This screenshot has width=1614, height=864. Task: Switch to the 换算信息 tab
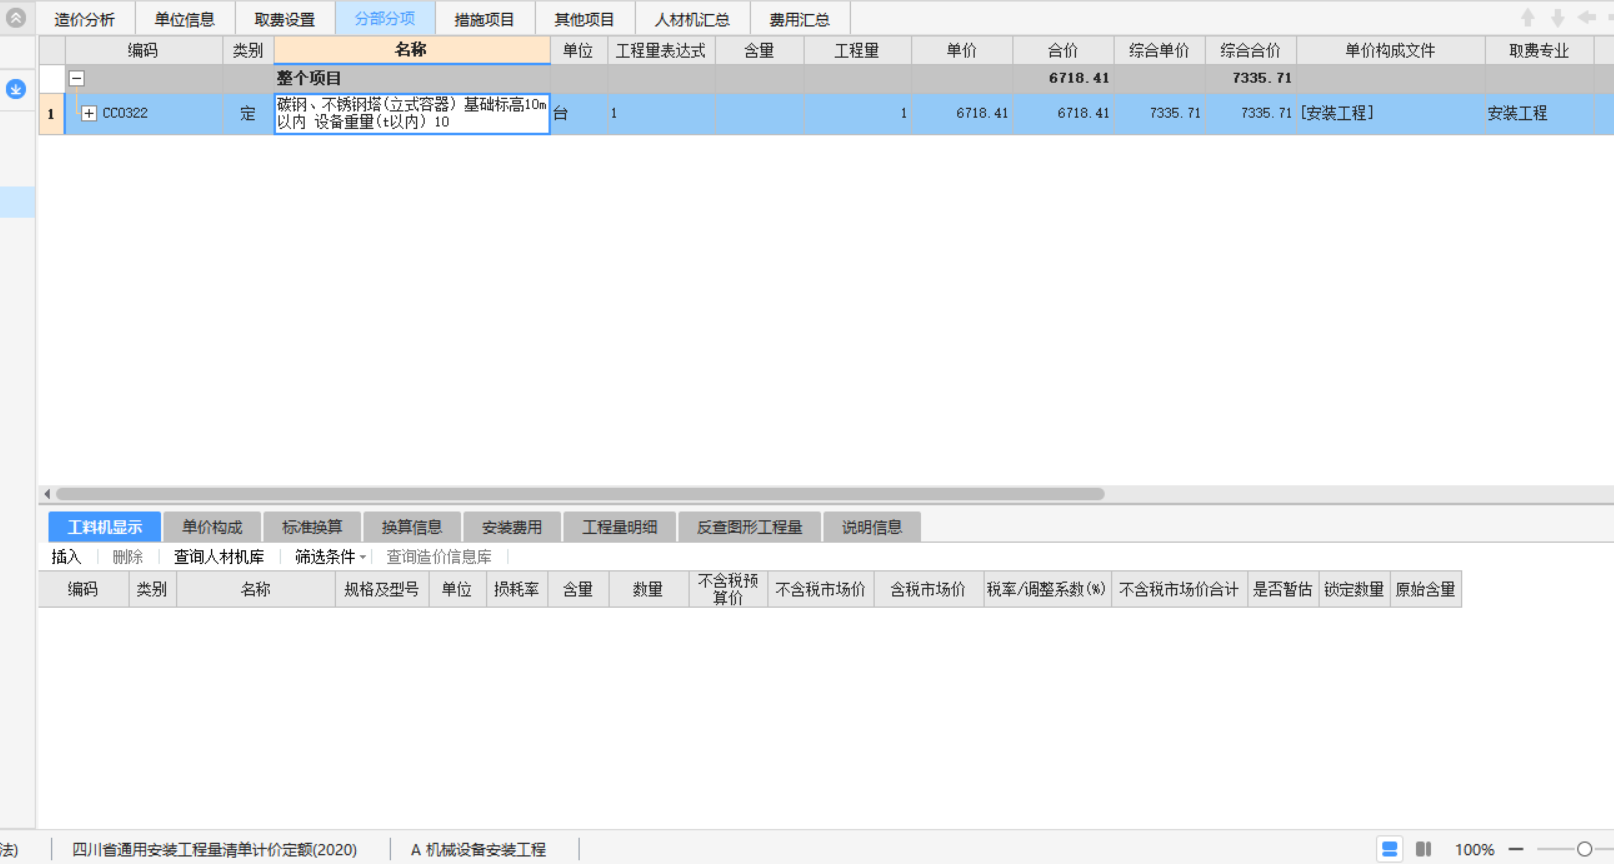[x=412, y=527]
